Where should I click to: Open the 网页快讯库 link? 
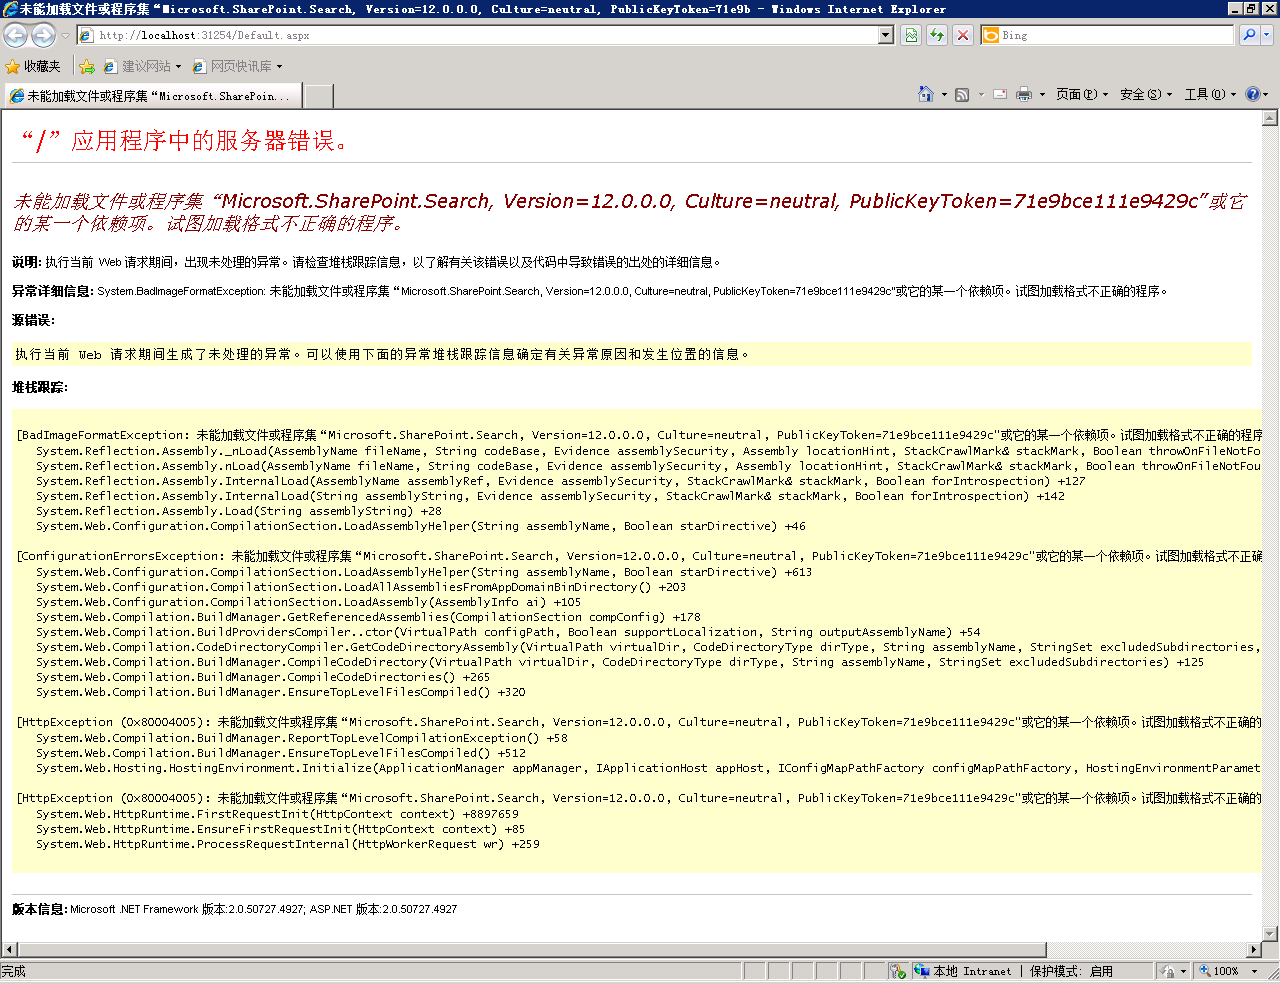237,66
